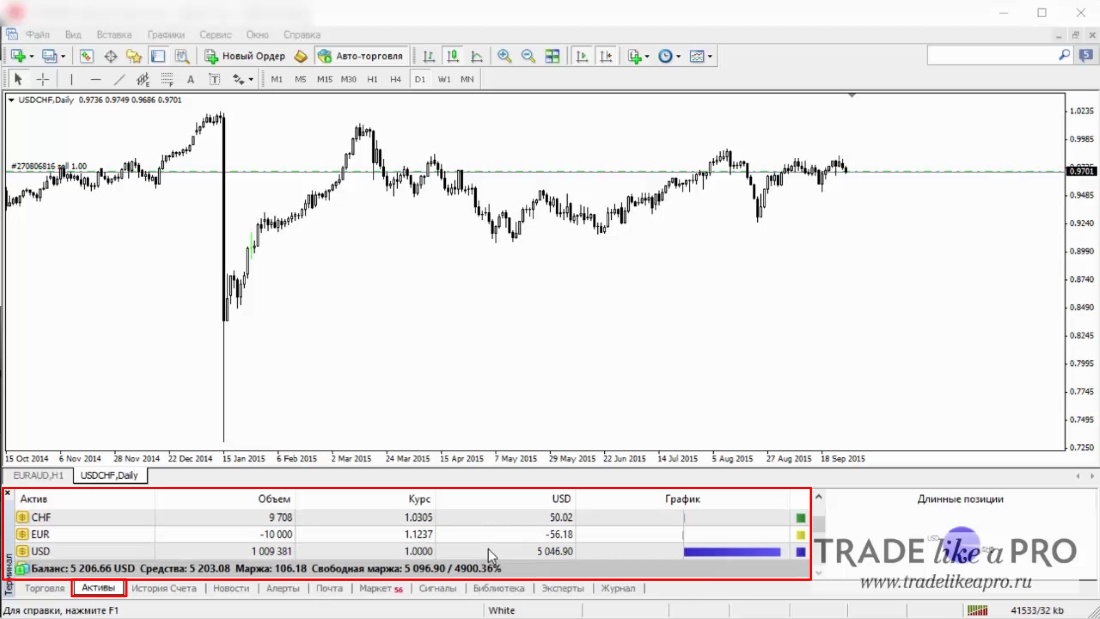This screenshot has height=619, width=1100.
Task: Toggle Авто-торговля on or off
Action: coord(361,56)
